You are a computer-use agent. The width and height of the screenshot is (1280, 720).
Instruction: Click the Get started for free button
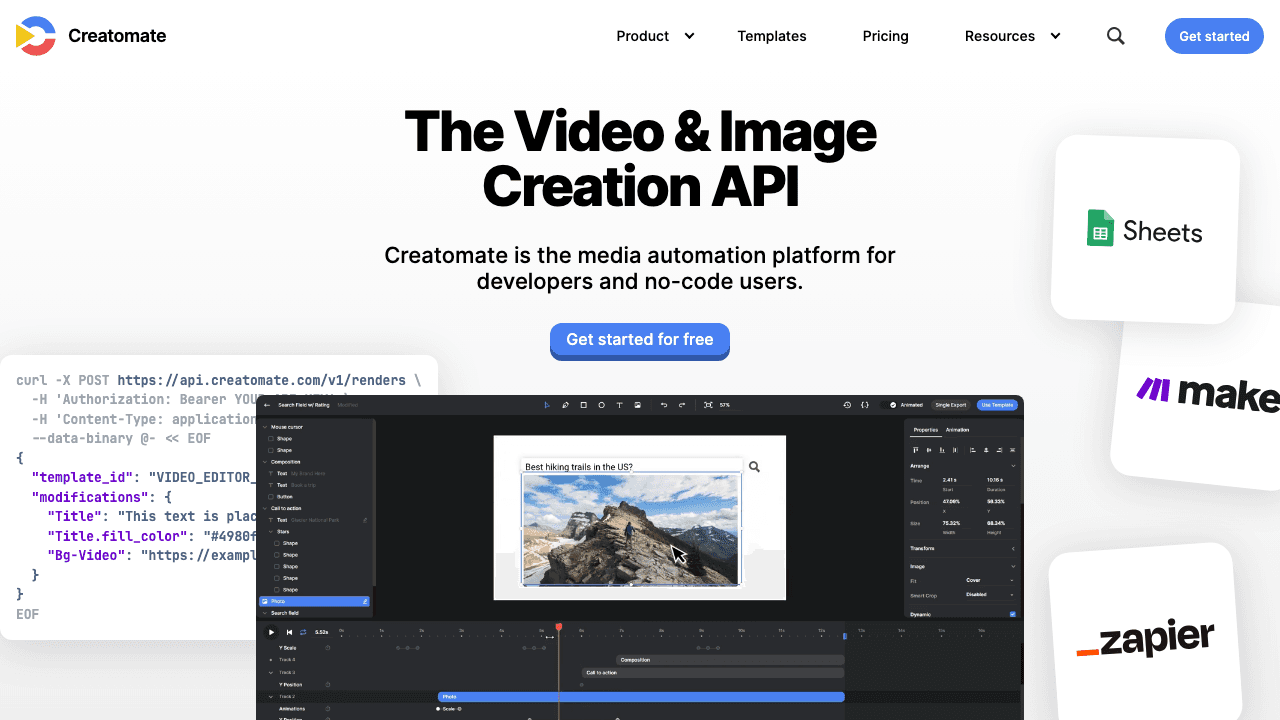[x=639, y=340]
